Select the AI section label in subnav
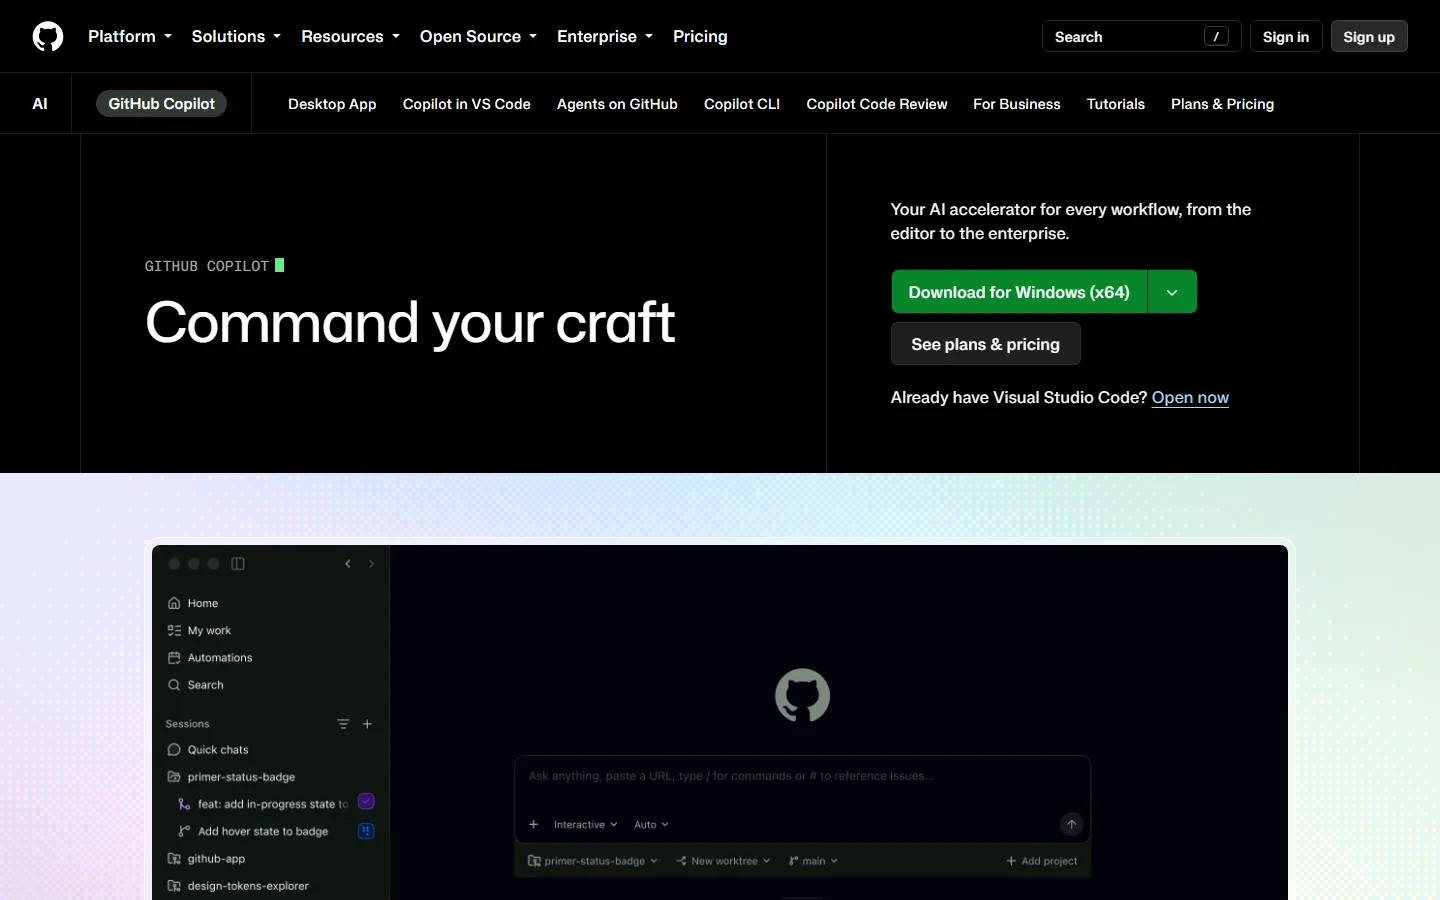The width and height of the screenshot is (1440, 900). tap(40, 103)
